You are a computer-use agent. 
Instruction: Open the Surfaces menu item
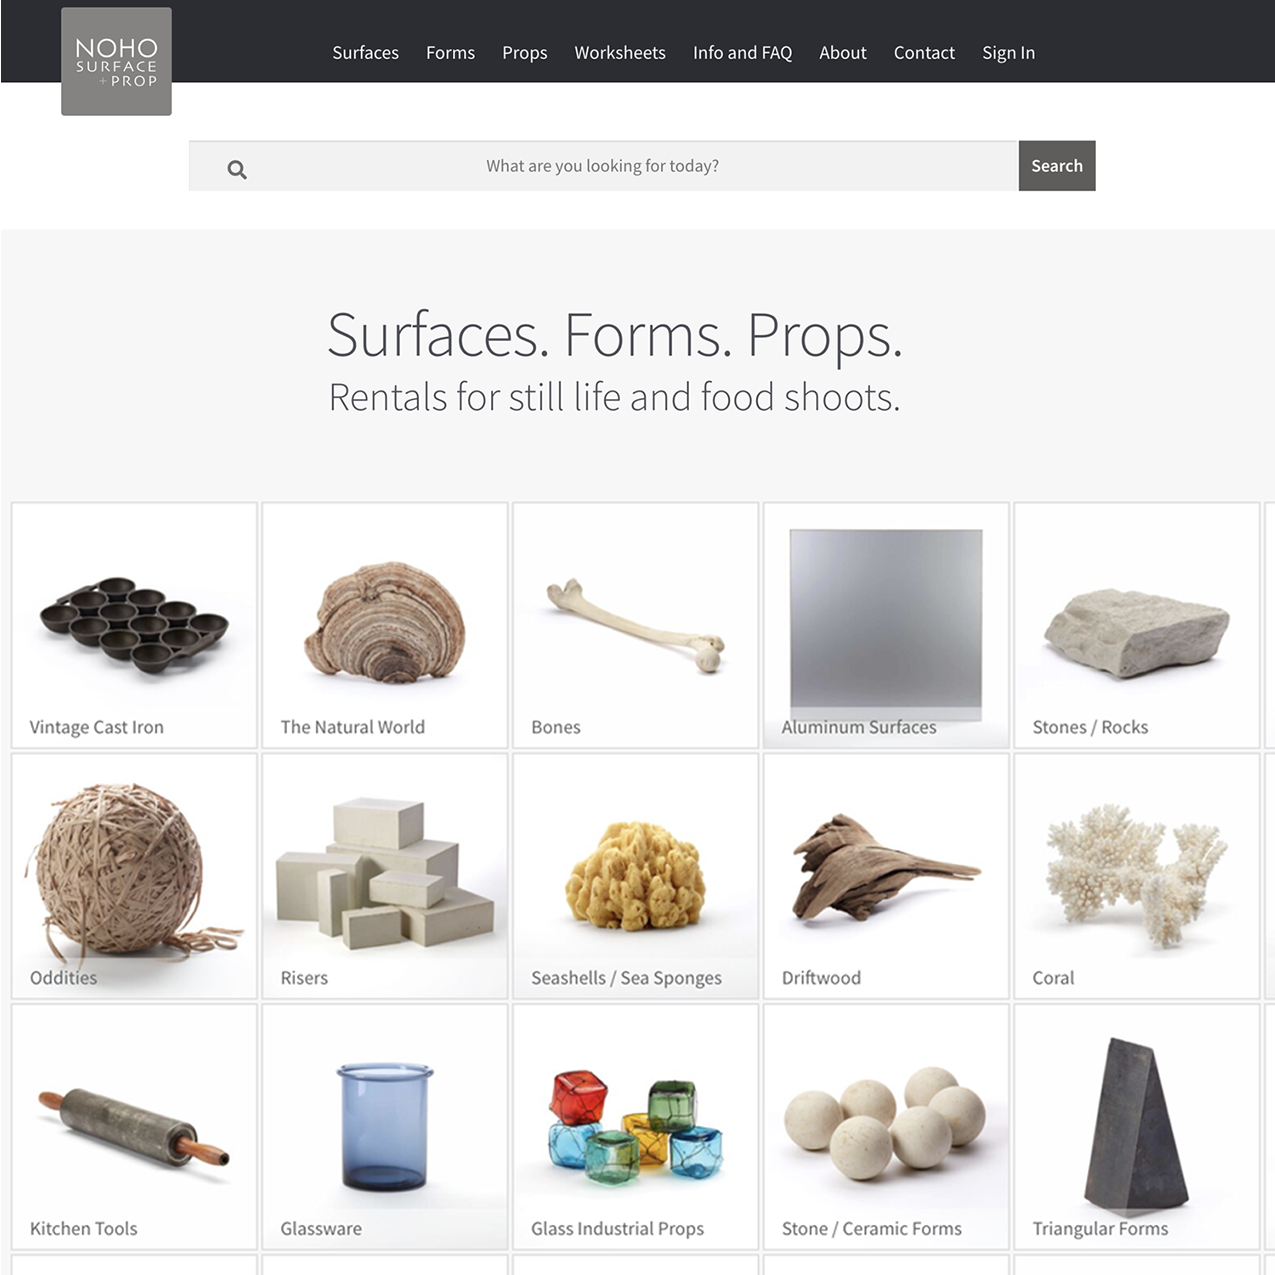(365, 53)
